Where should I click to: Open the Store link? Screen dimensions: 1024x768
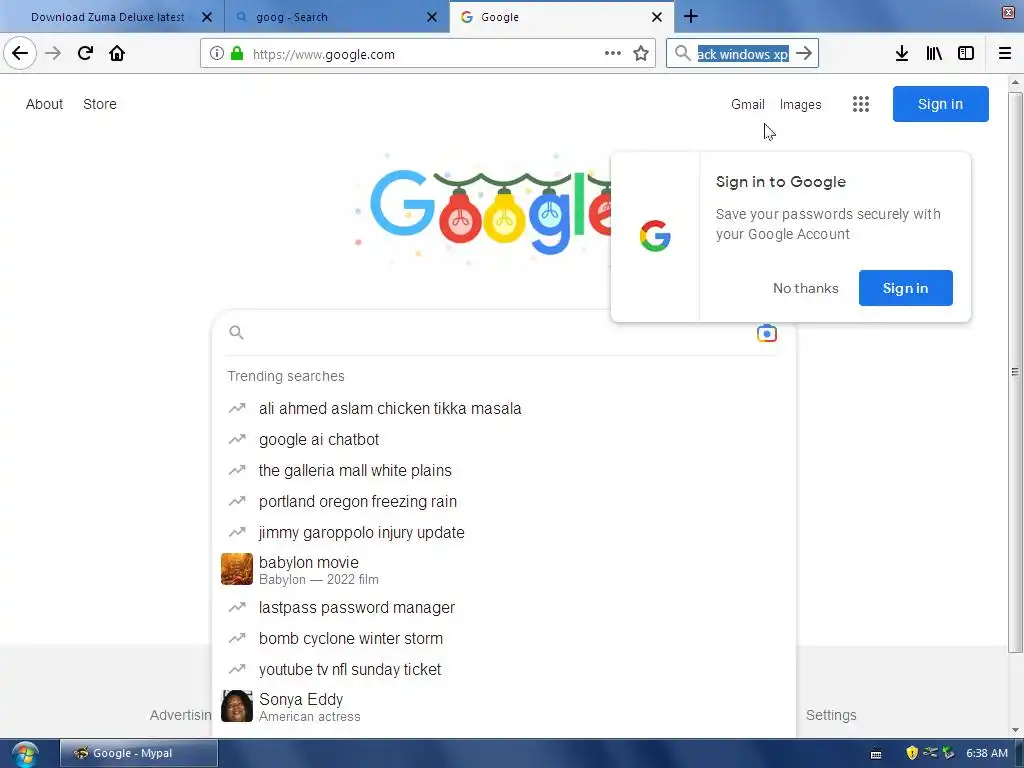[x=100, y=104]
